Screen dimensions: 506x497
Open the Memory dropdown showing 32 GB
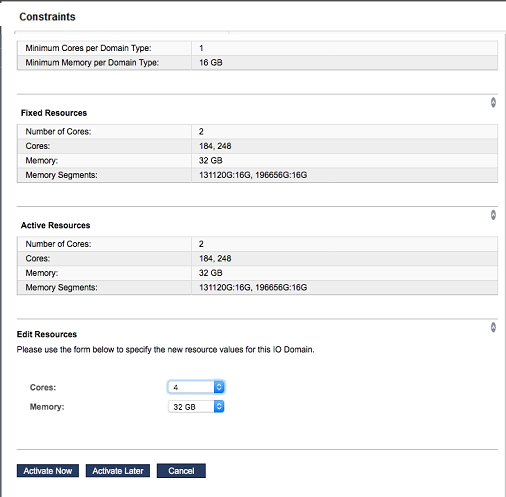pos(196,407)
